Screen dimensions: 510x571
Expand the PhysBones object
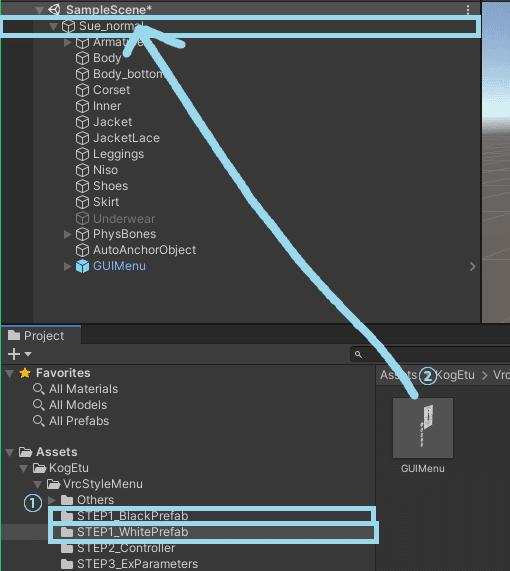pyautogui.click(x=67, y=234)
